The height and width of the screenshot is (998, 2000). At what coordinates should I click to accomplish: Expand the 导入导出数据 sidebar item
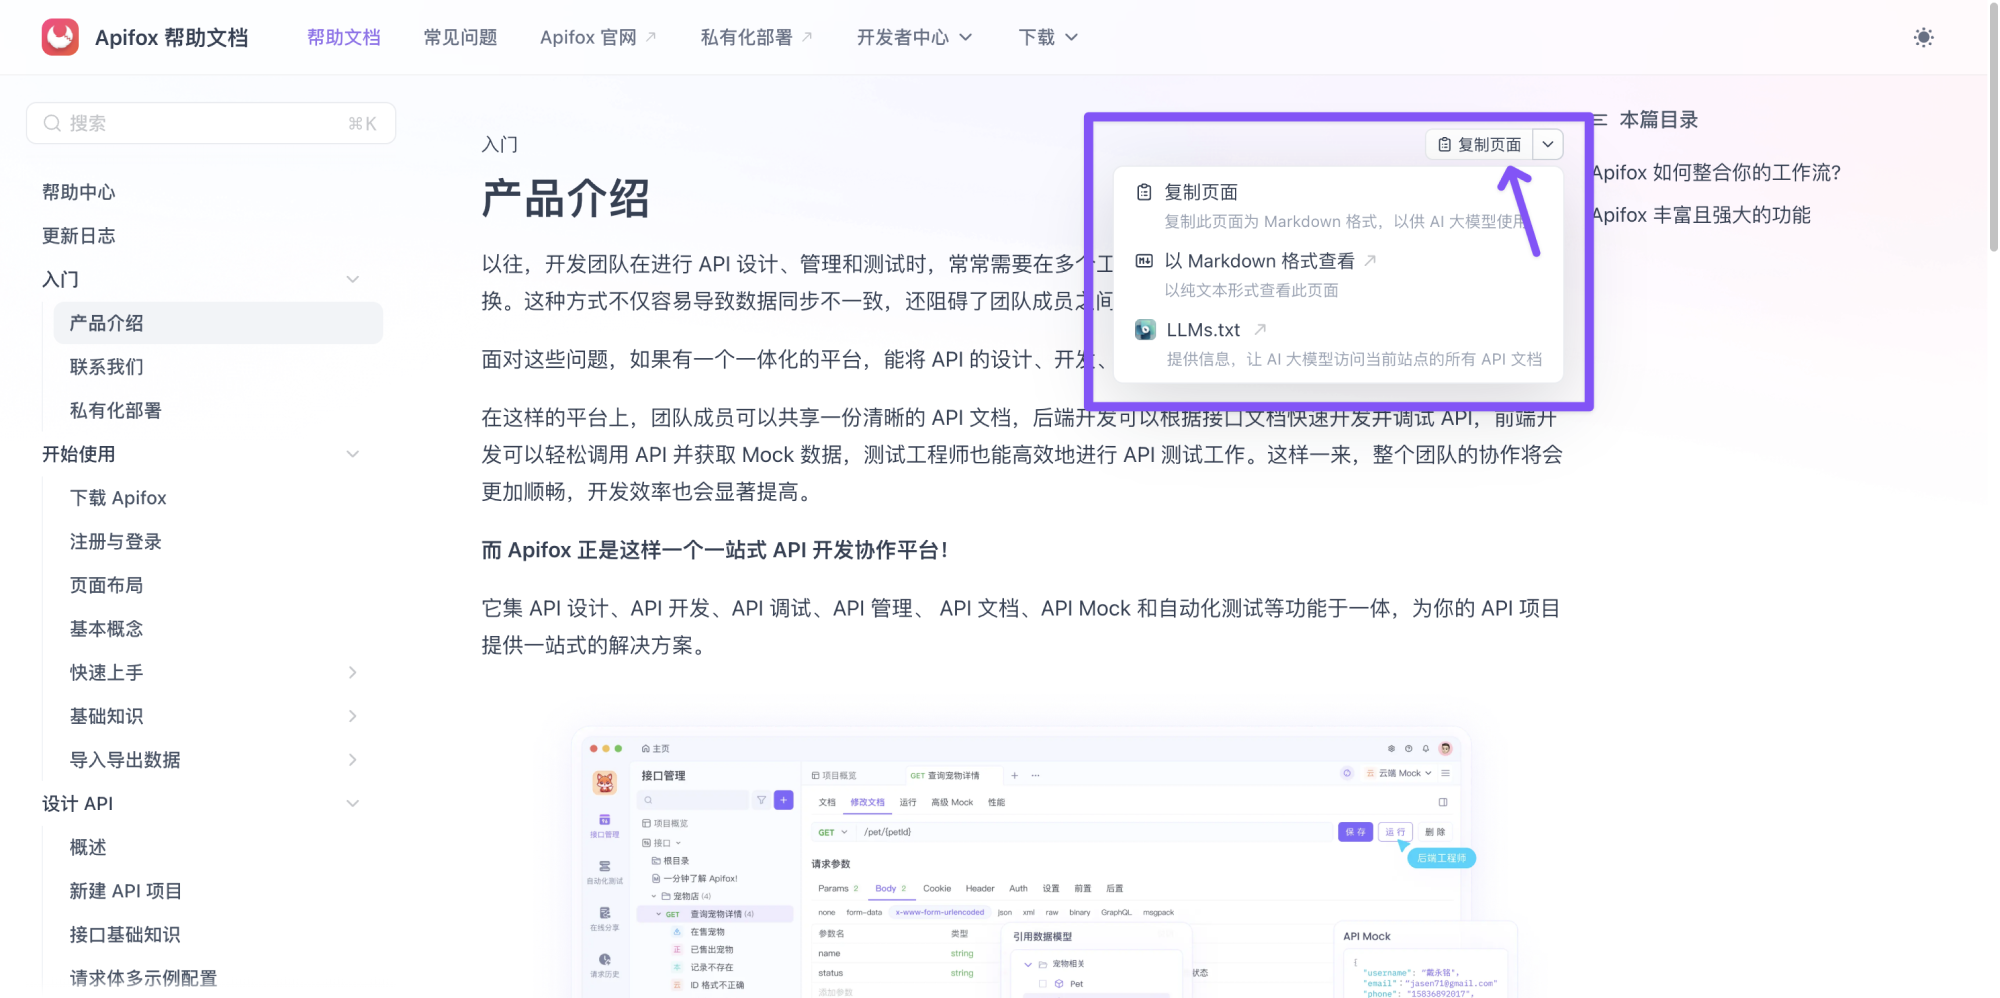[352, 760]
